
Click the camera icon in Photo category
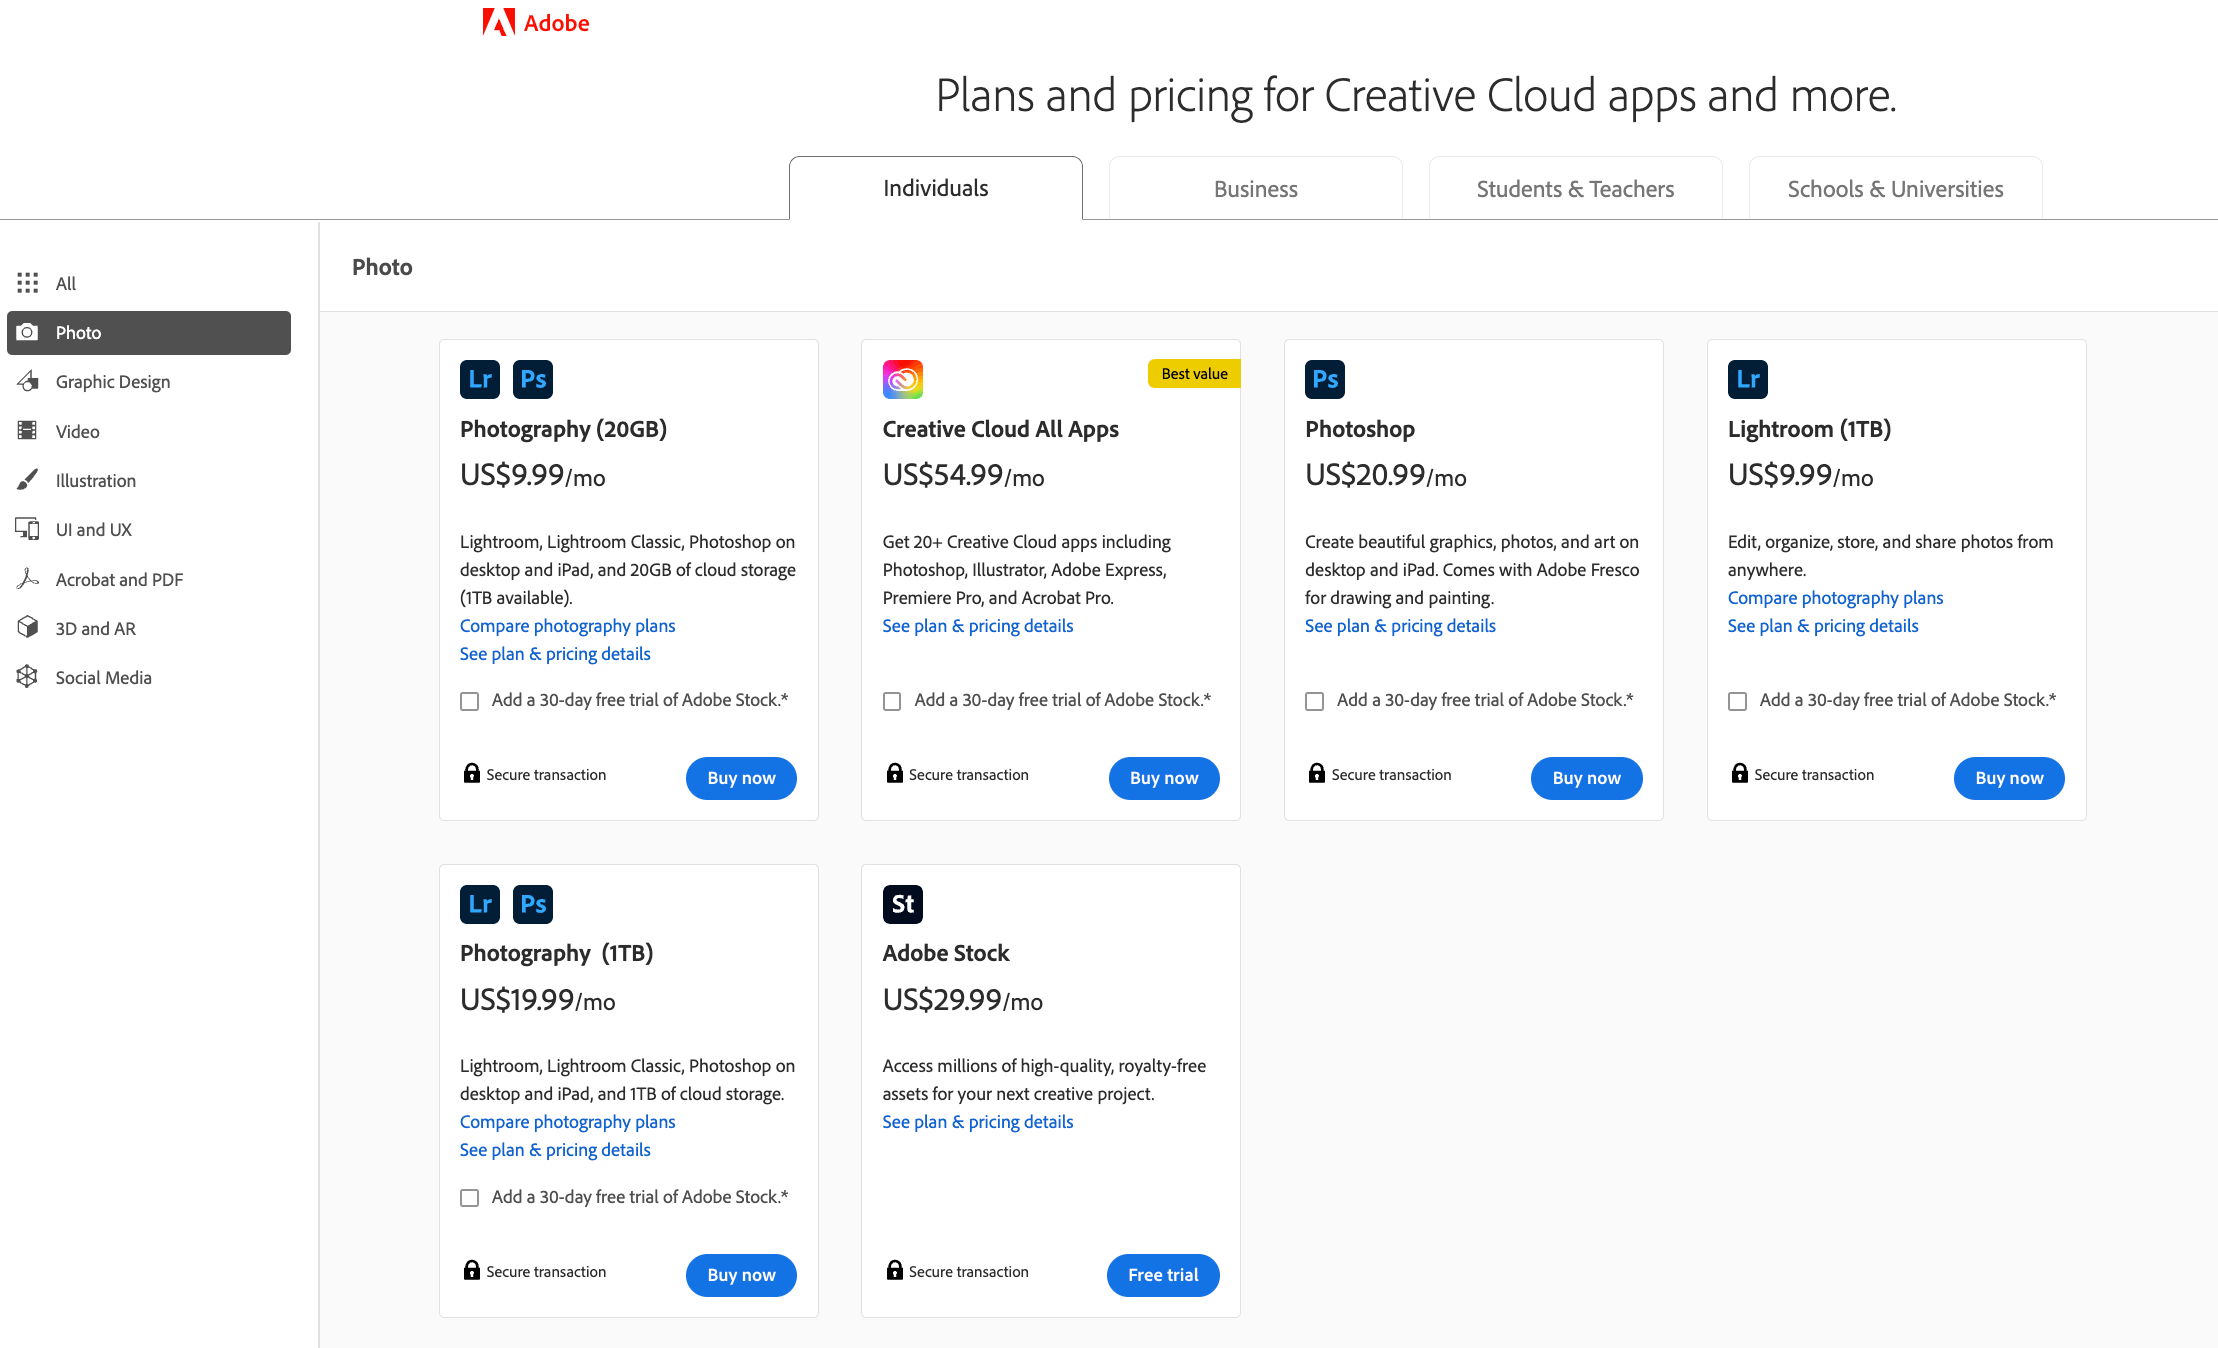[x=28, y=332]
